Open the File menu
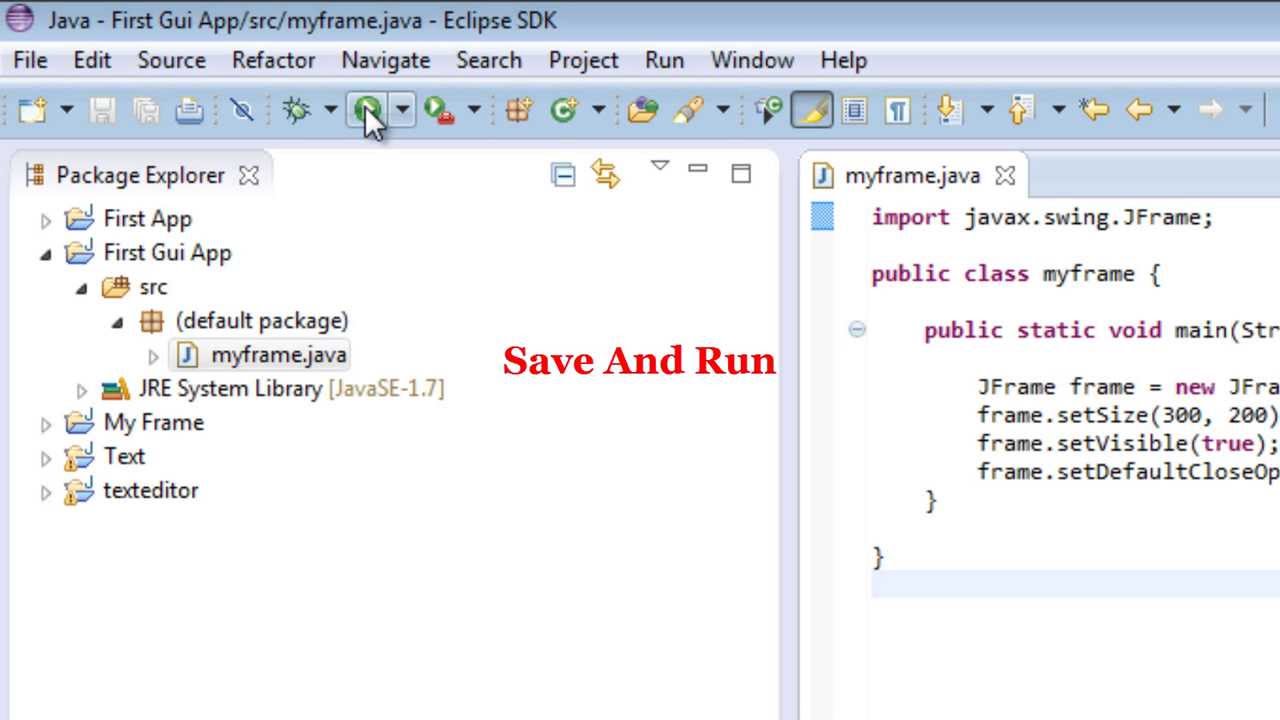 (x=30, y=60)
